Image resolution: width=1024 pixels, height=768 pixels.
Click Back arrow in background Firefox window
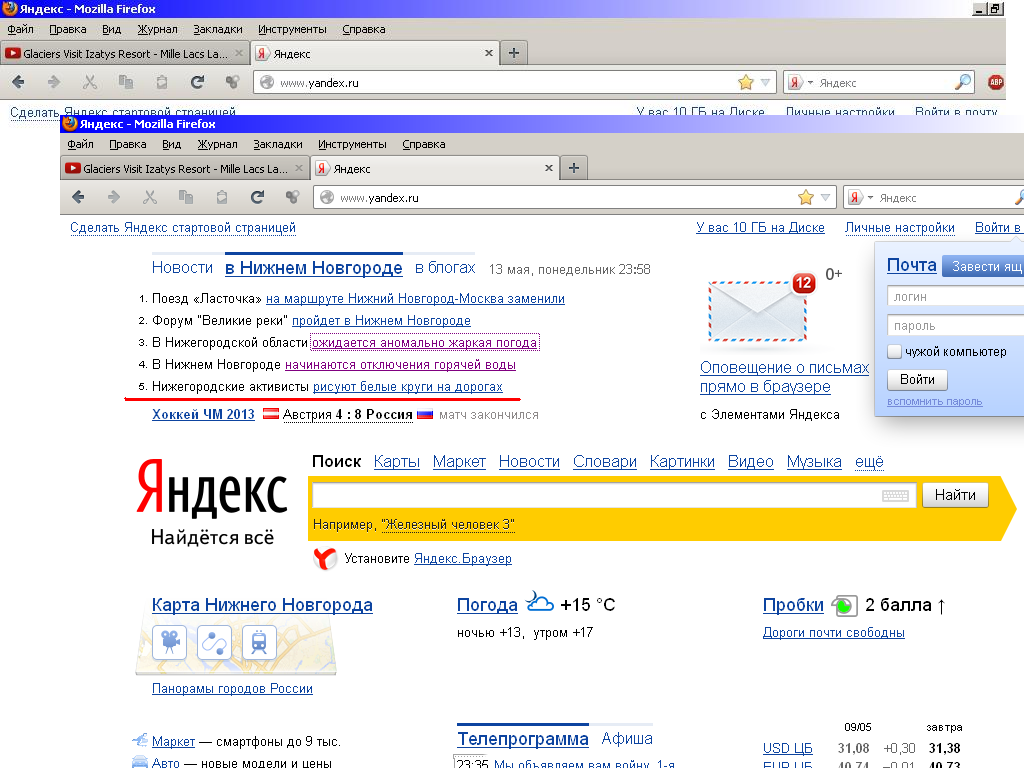pyautogui.click(x=18, y=82)
